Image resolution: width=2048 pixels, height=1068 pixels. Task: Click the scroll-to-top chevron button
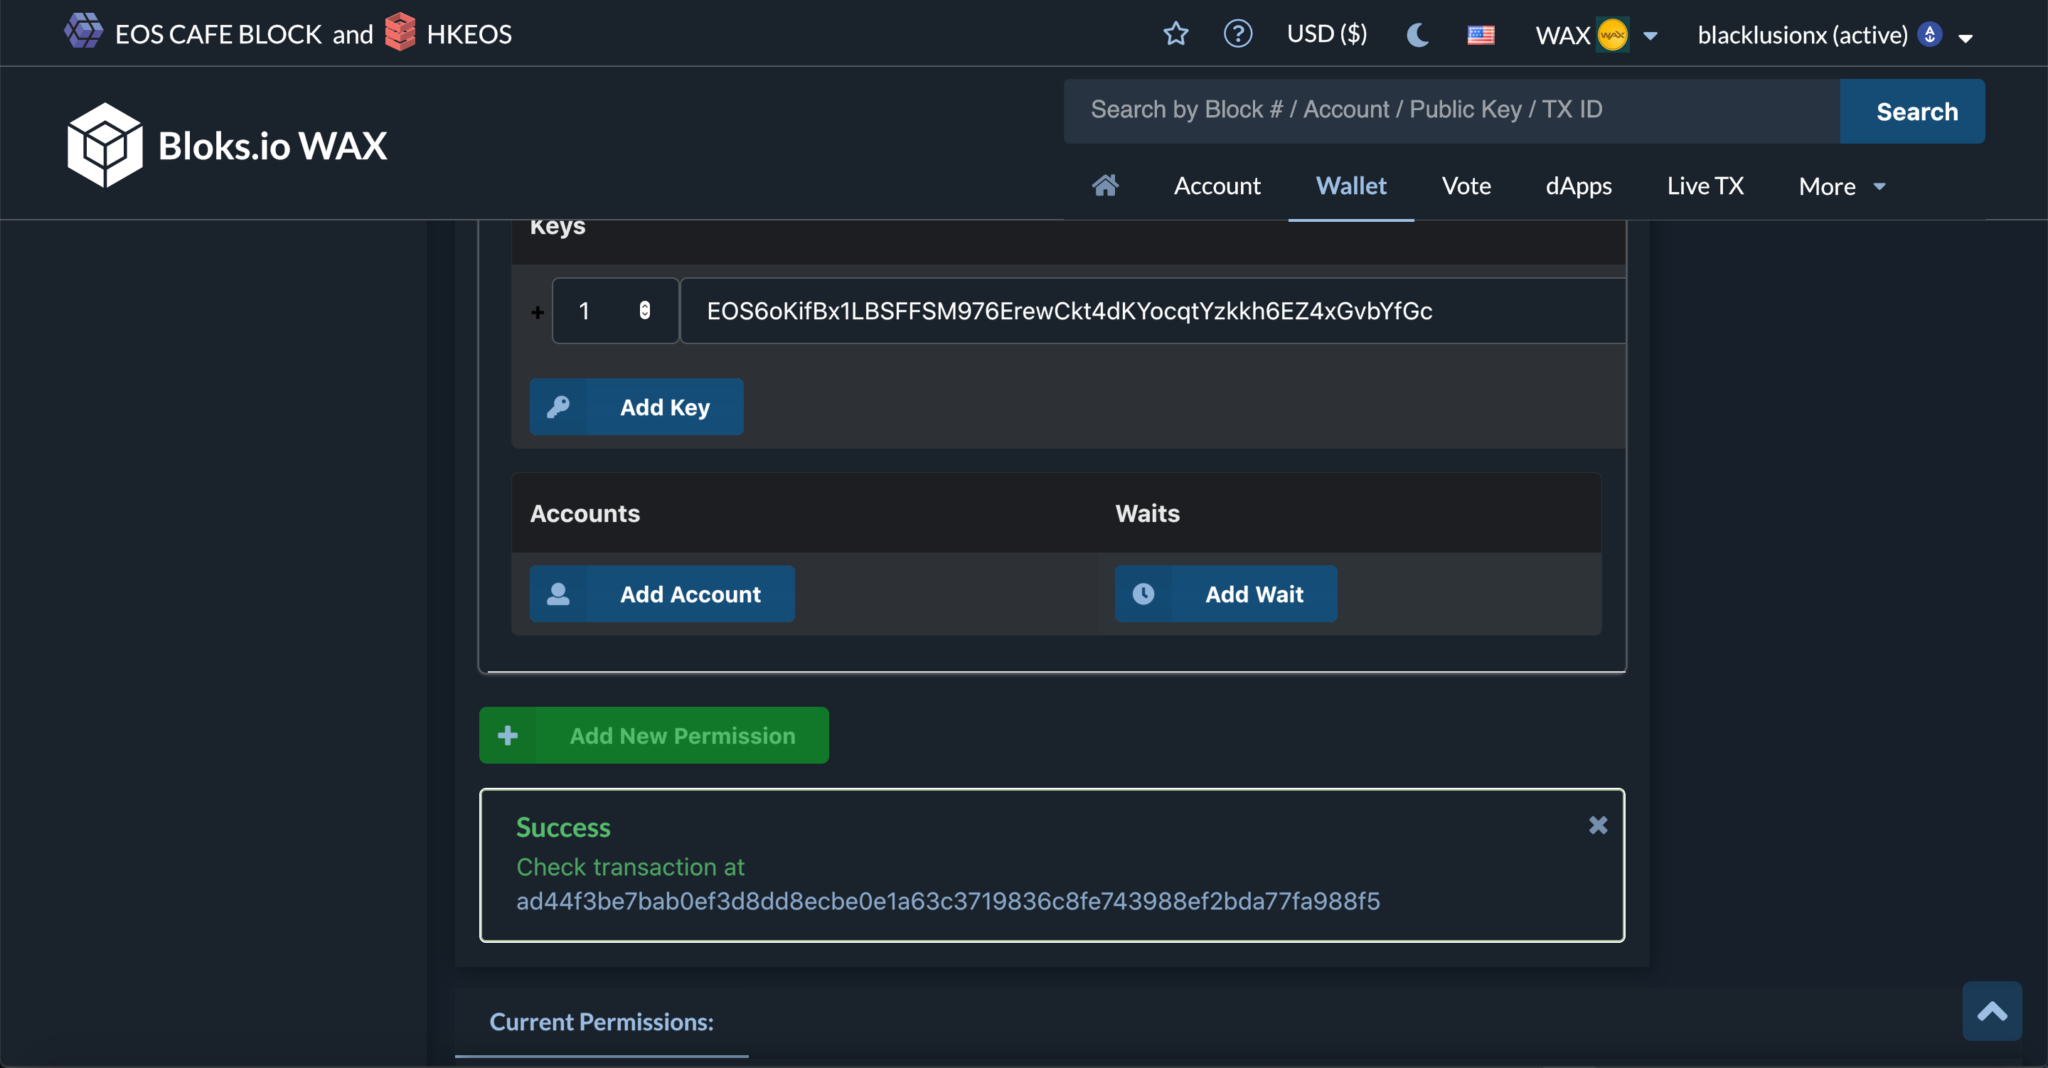click(x=1992, y=1011)
